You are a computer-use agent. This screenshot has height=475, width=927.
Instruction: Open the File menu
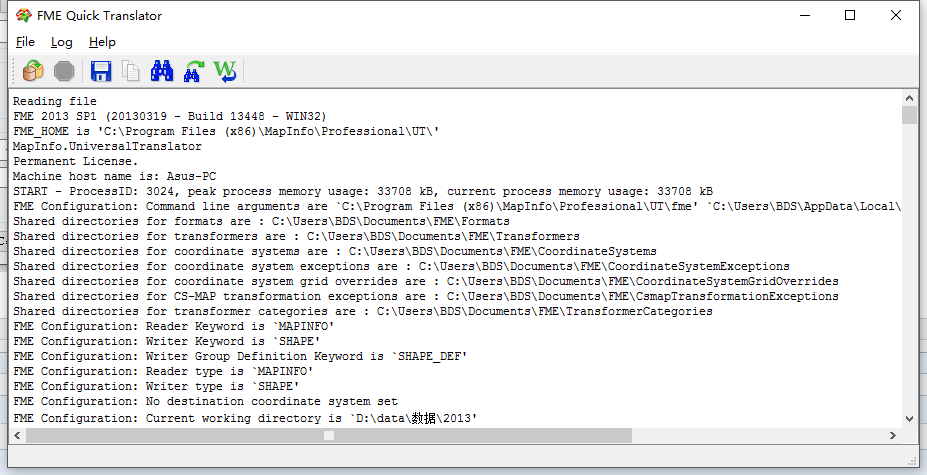25,42
